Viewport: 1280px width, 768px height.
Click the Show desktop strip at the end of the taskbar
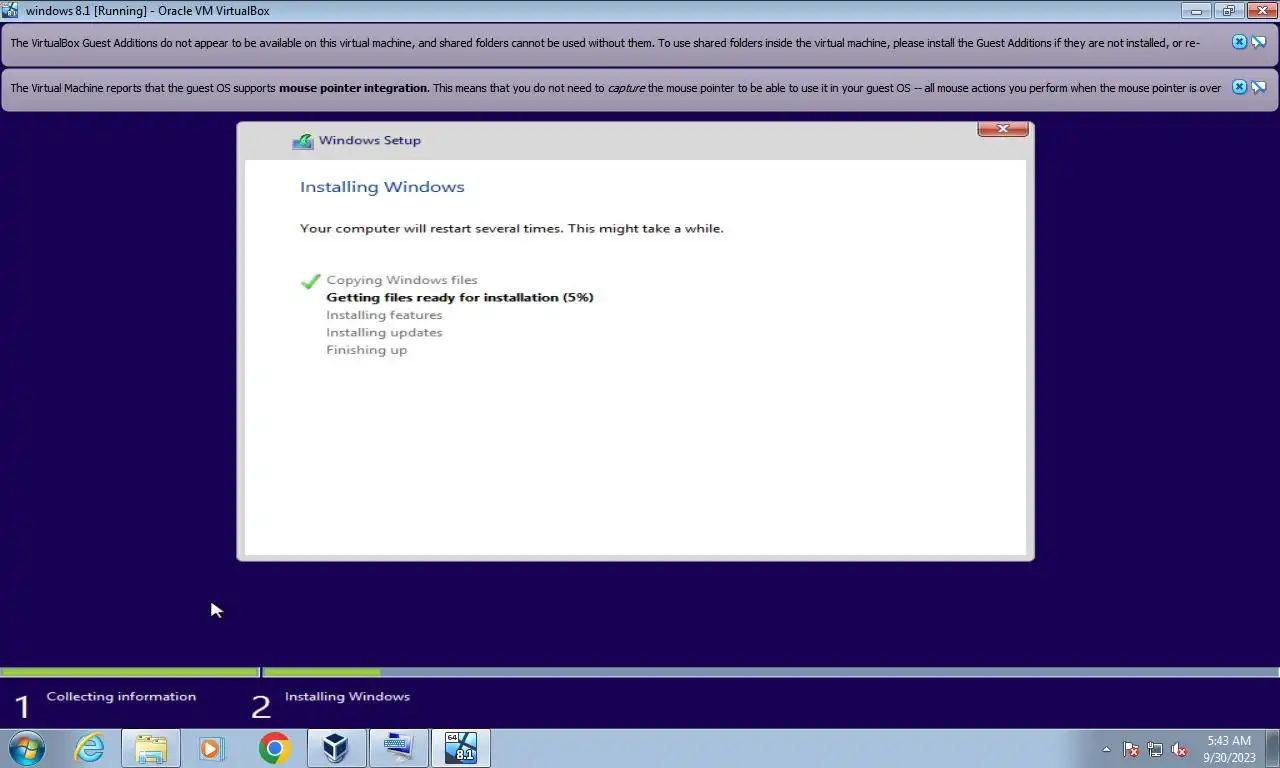point(1272,748)
